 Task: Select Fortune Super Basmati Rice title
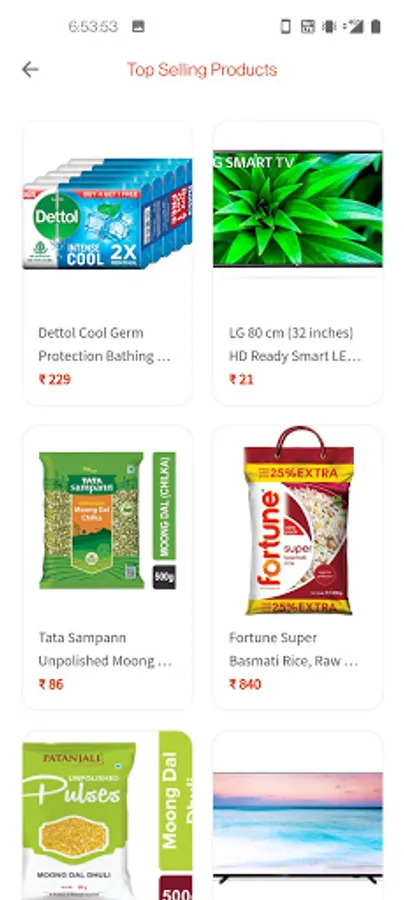click(x=293, y=649)
